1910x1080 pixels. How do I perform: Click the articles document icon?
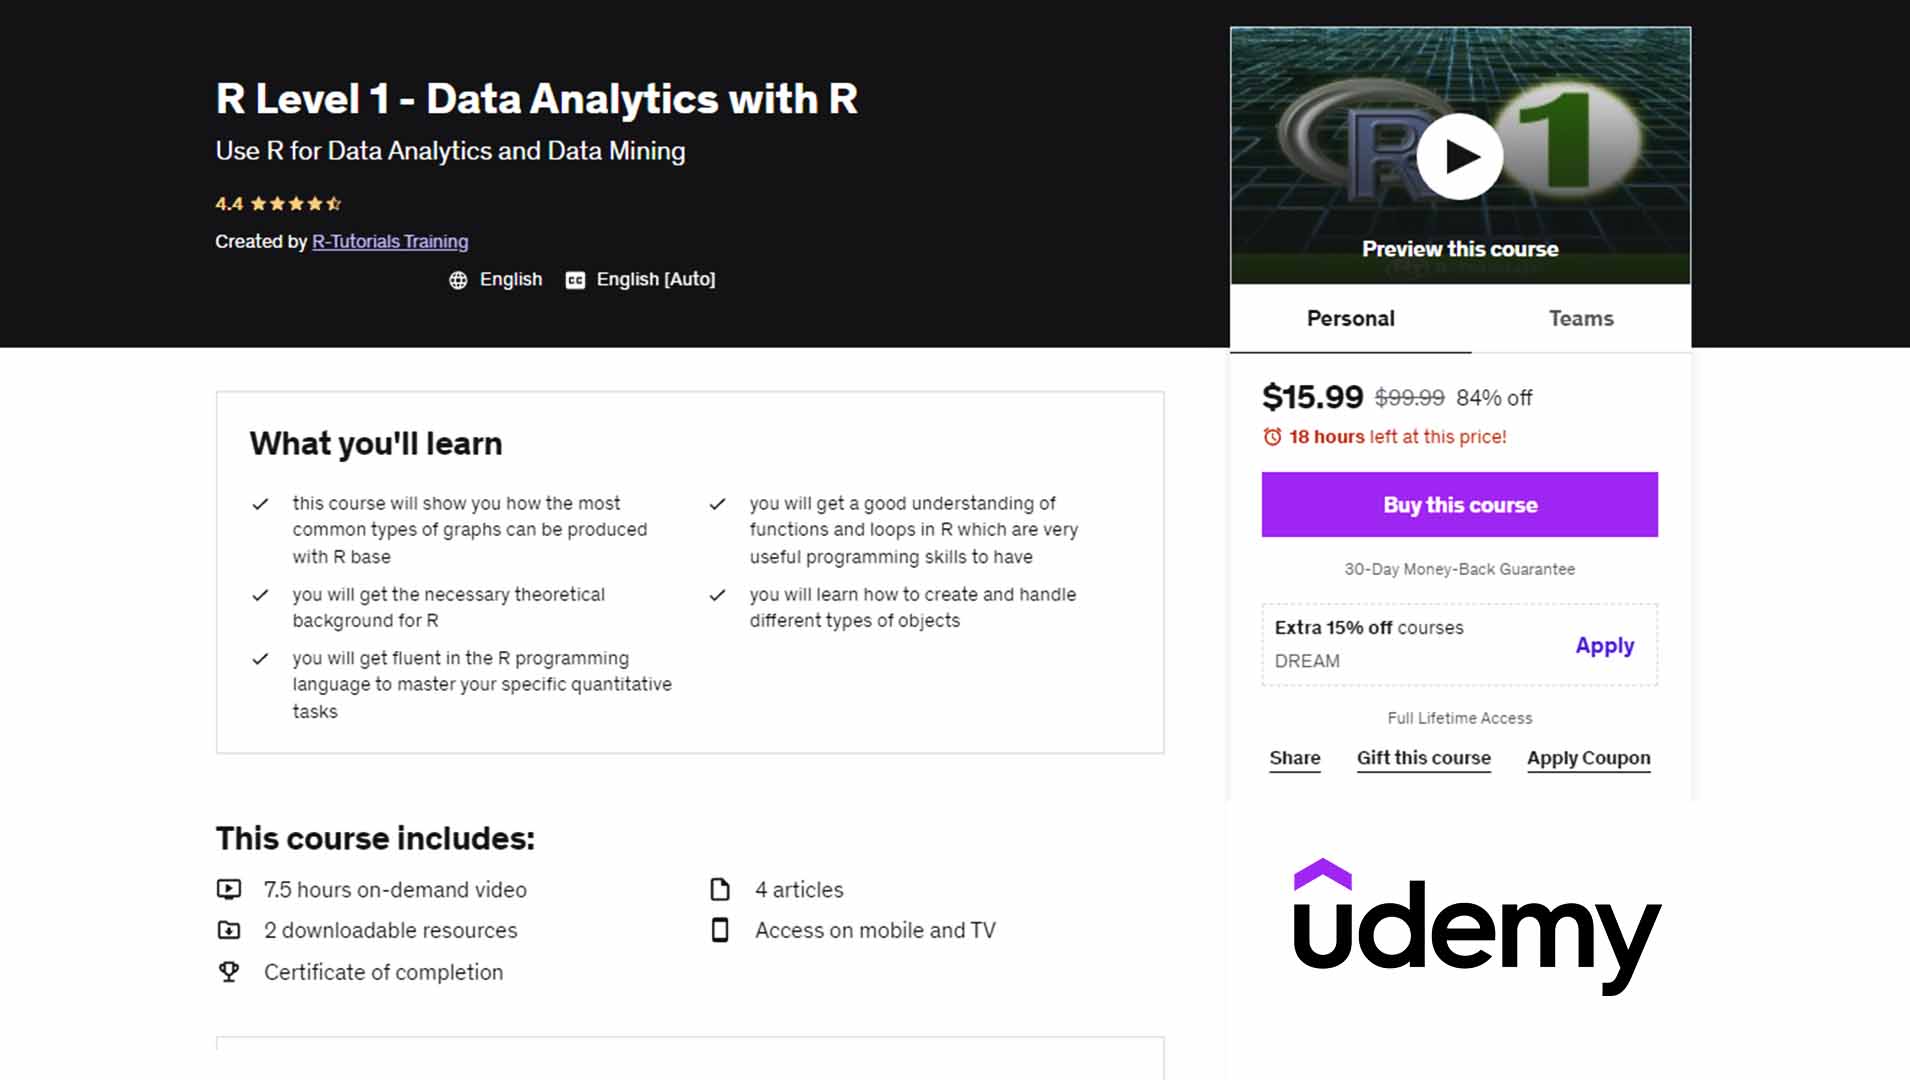point(718,889)
